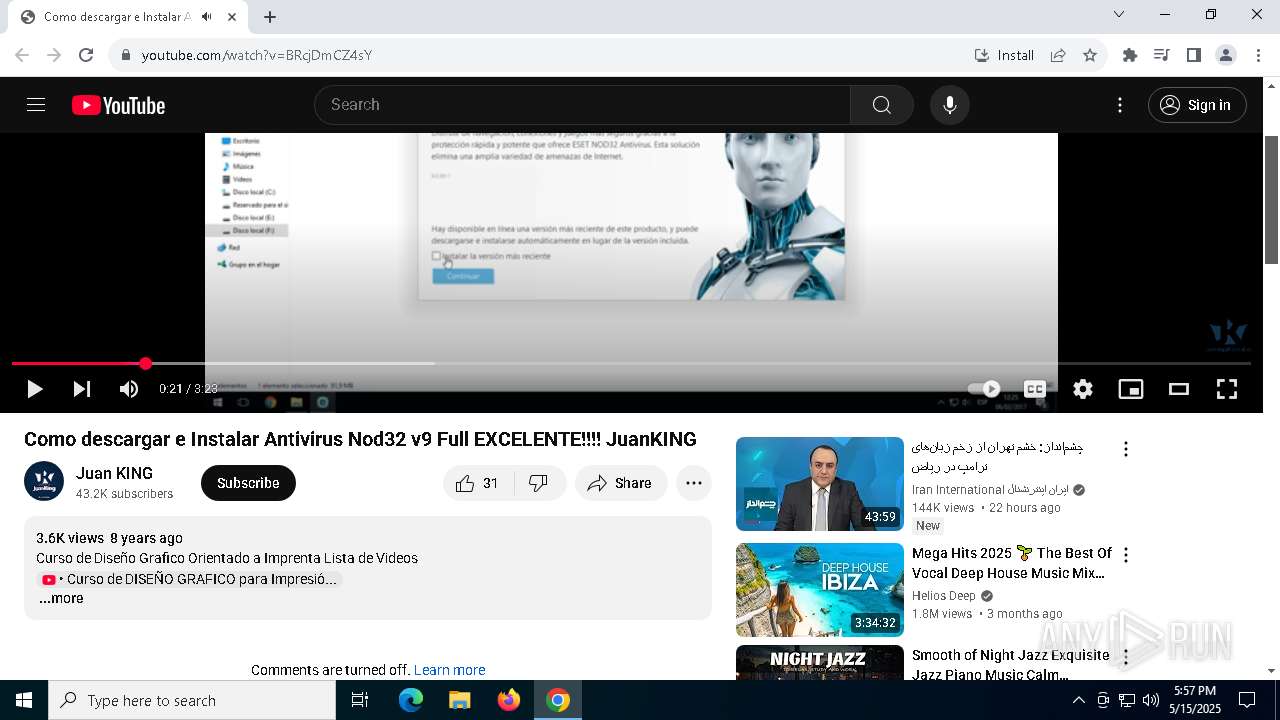This screenshot has height=720, width=1280.
Task: Share this page icon in address bar
Action: [1058, 55]
